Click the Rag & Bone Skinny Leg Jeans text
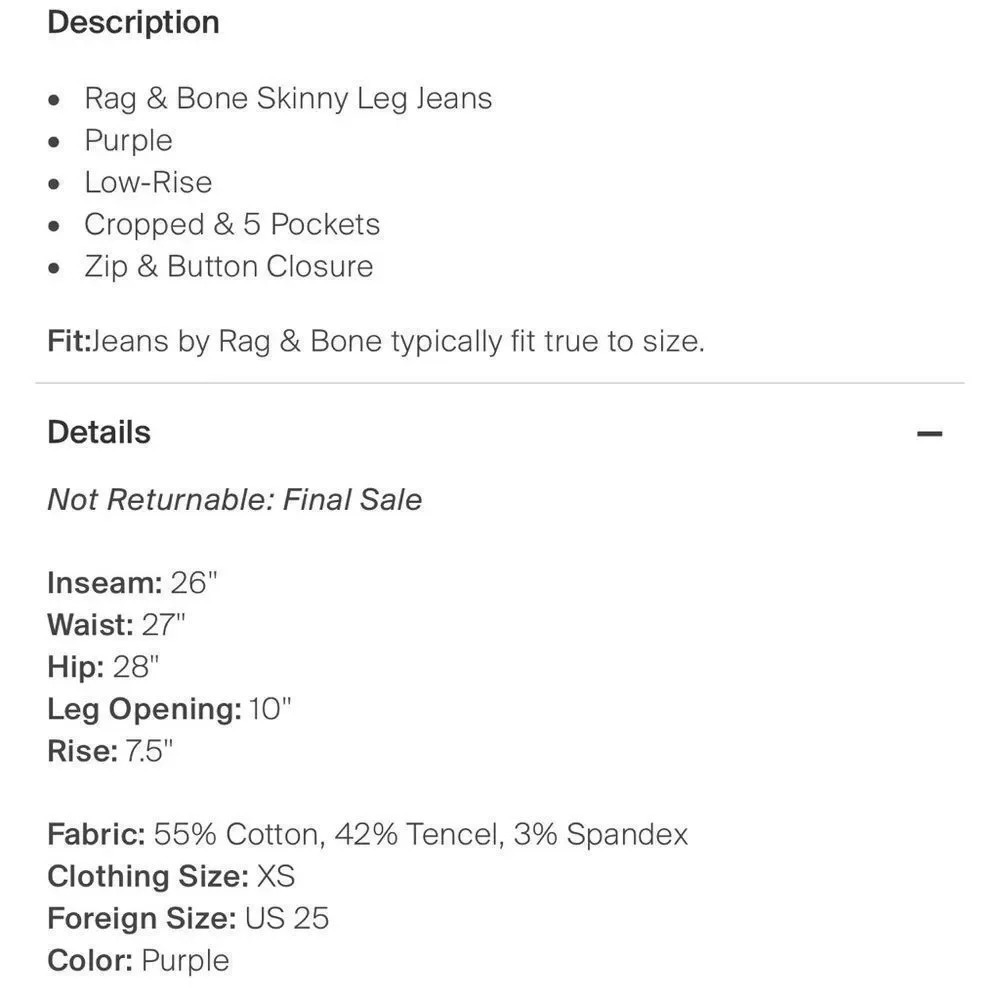 (288, 99)
